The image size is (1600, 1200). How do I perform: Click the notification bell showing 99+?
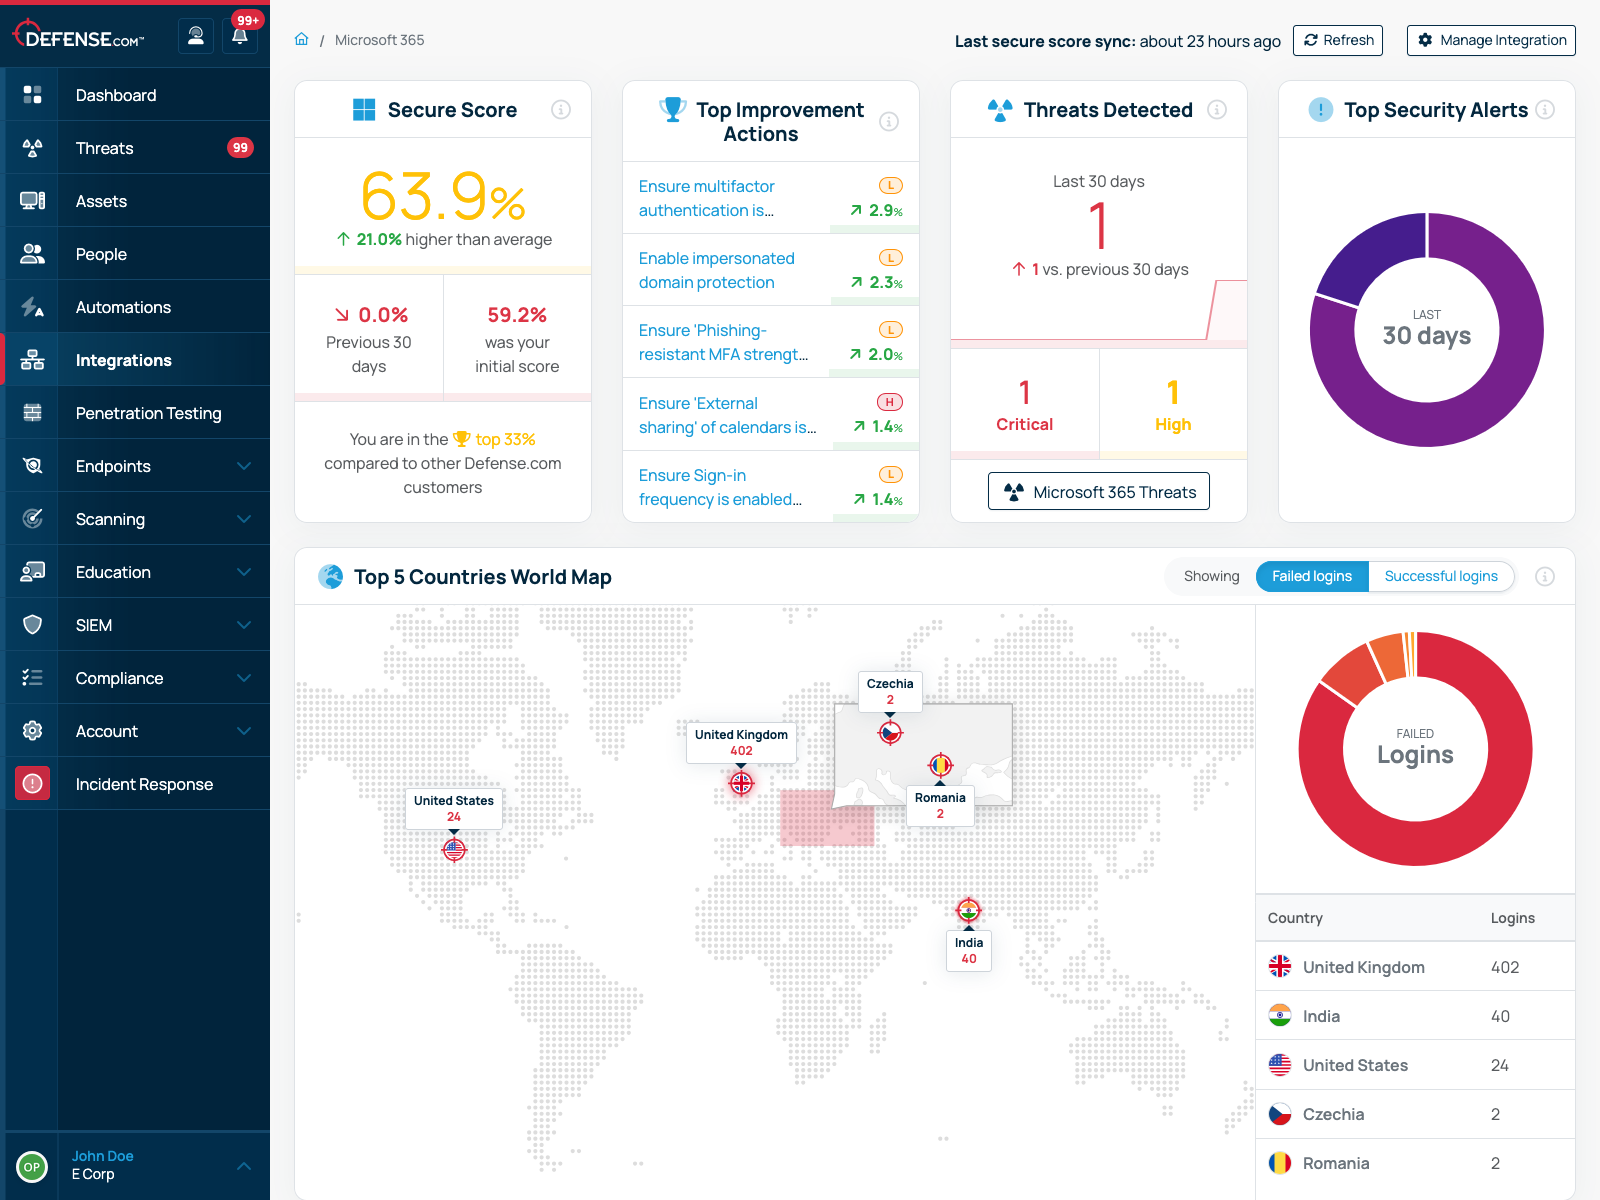(x=239, y=35)
